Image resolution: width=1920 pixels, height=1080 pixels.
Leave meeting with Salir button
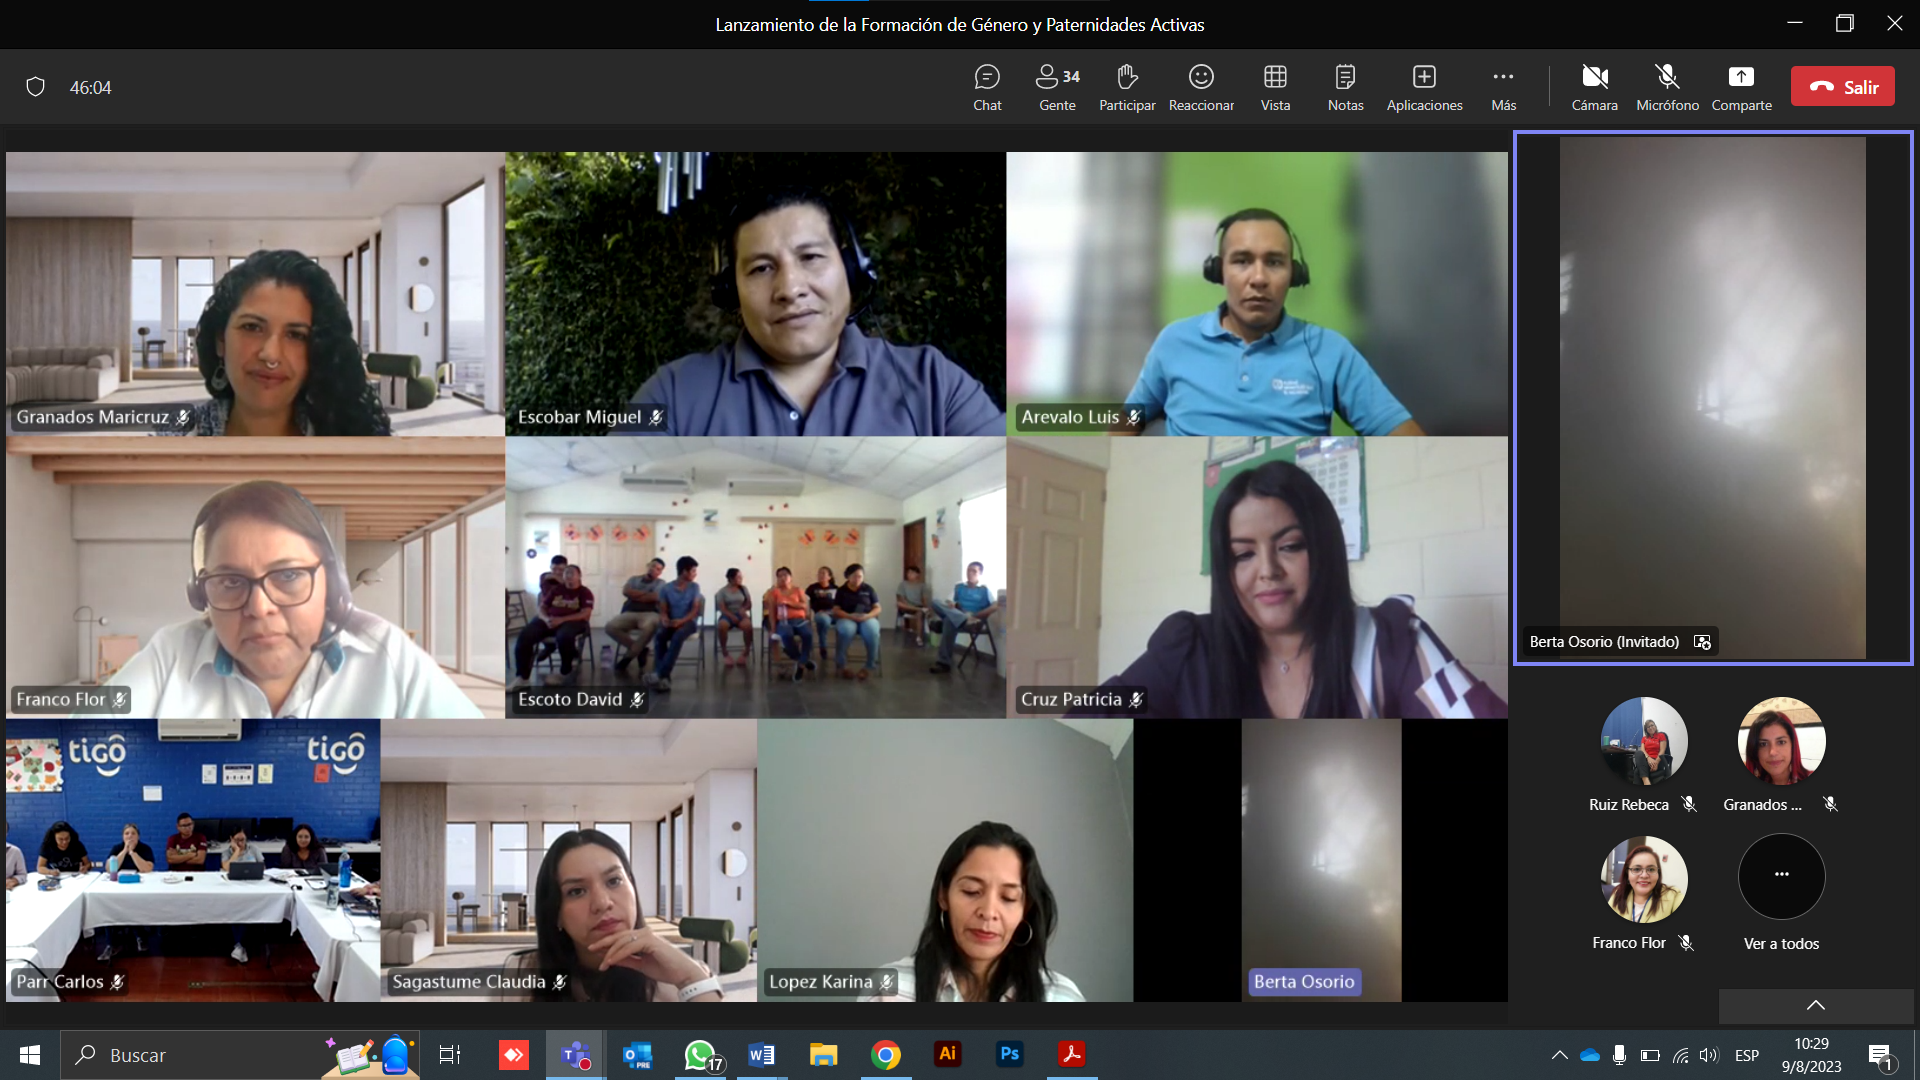pos(1842,87)
